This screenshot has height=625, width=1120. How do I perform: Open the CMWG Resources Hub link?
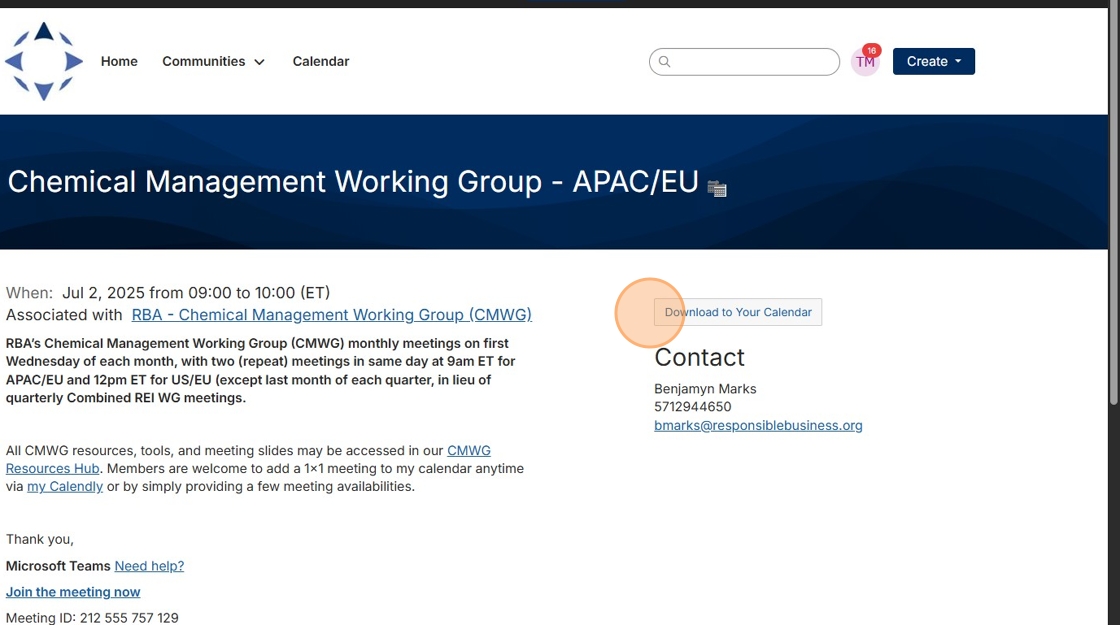[x=248, y=459]
